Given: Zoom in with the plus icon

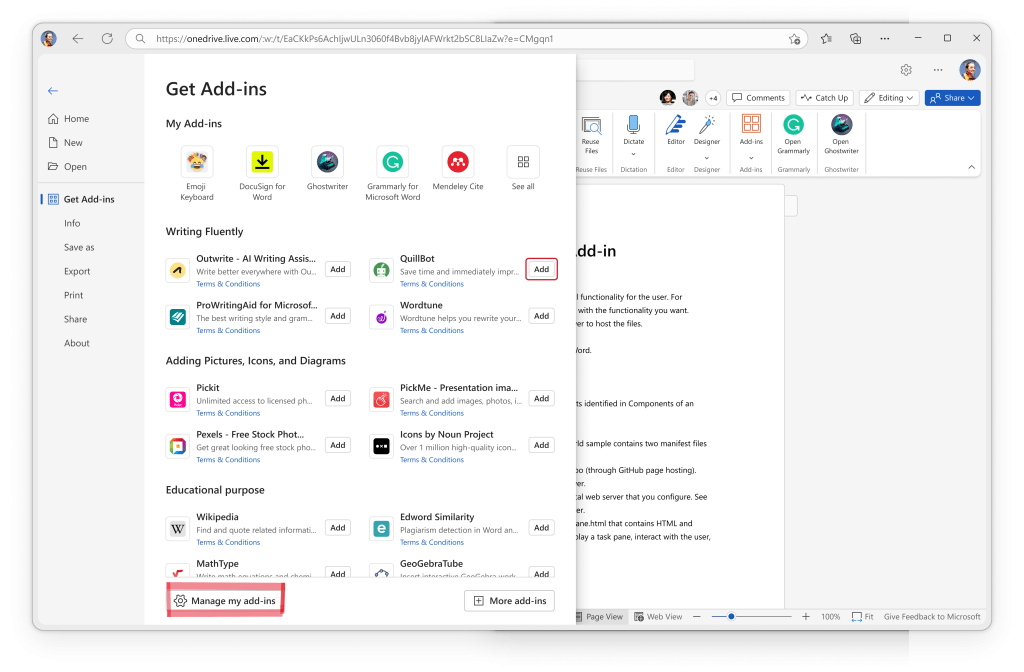Looking at the screenshot, I should 806,616.
